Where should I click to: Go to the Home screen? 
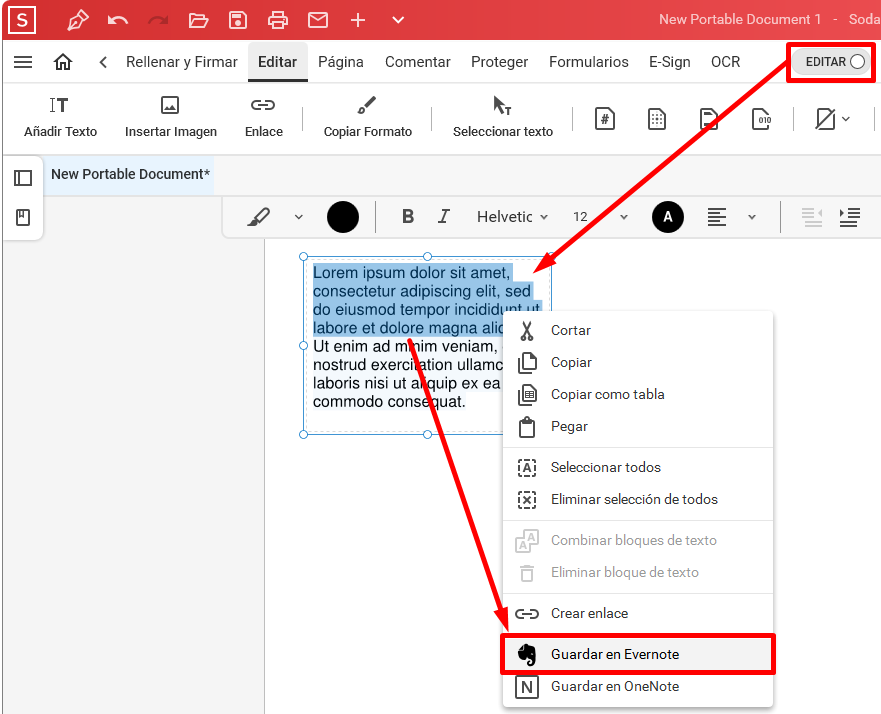[x=63, y=62]
